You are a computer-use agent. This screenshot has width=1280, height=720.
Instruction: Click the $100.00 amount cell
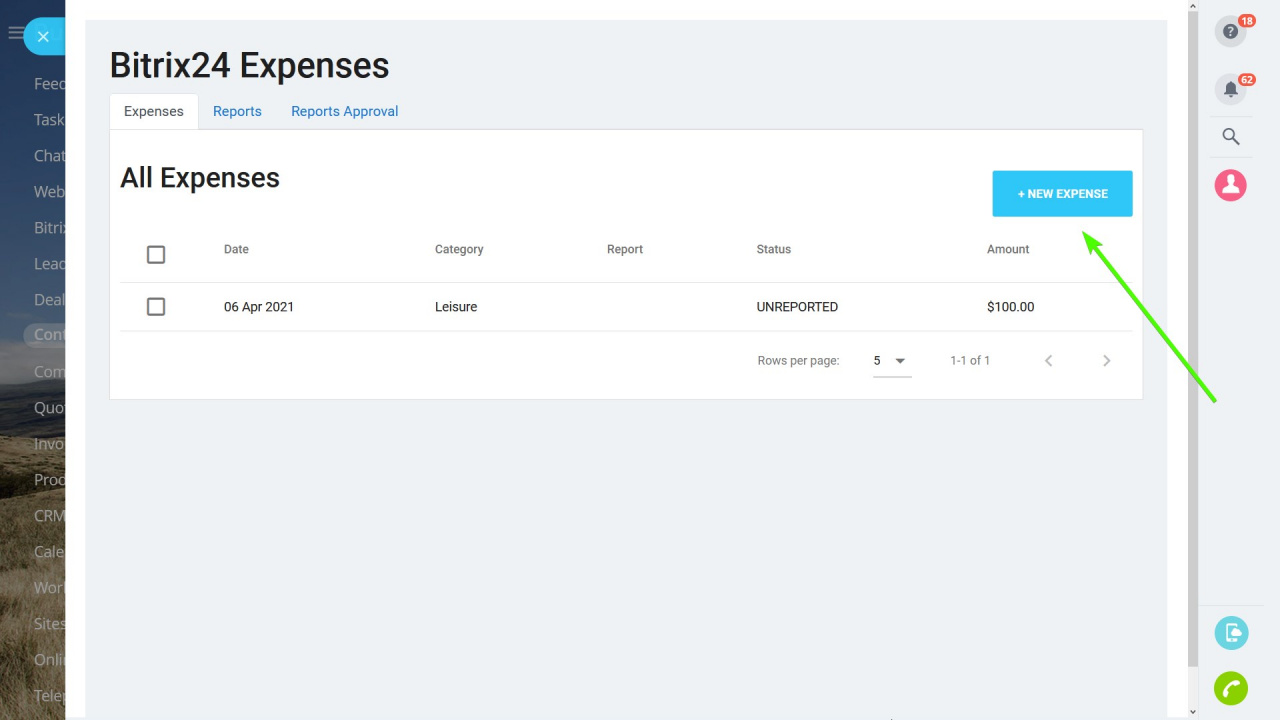point(1011,307)
